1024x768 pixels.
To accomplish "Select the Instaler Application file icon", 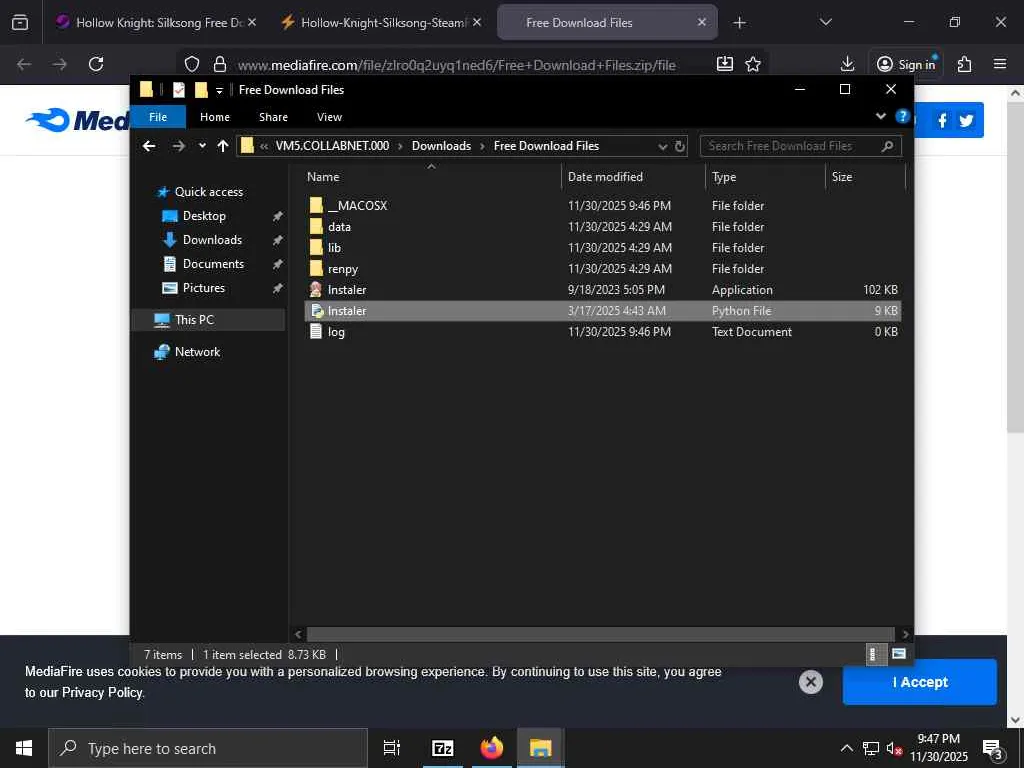I will 316,289.
